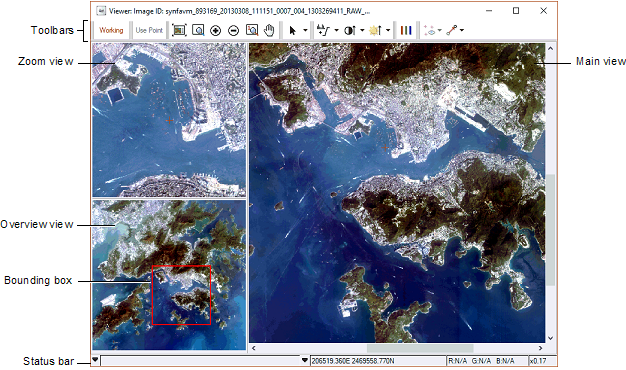Screen dimensions: 626x370
Task: Click the left arrow of horizontal scrollbar
Action: [254, 348]
